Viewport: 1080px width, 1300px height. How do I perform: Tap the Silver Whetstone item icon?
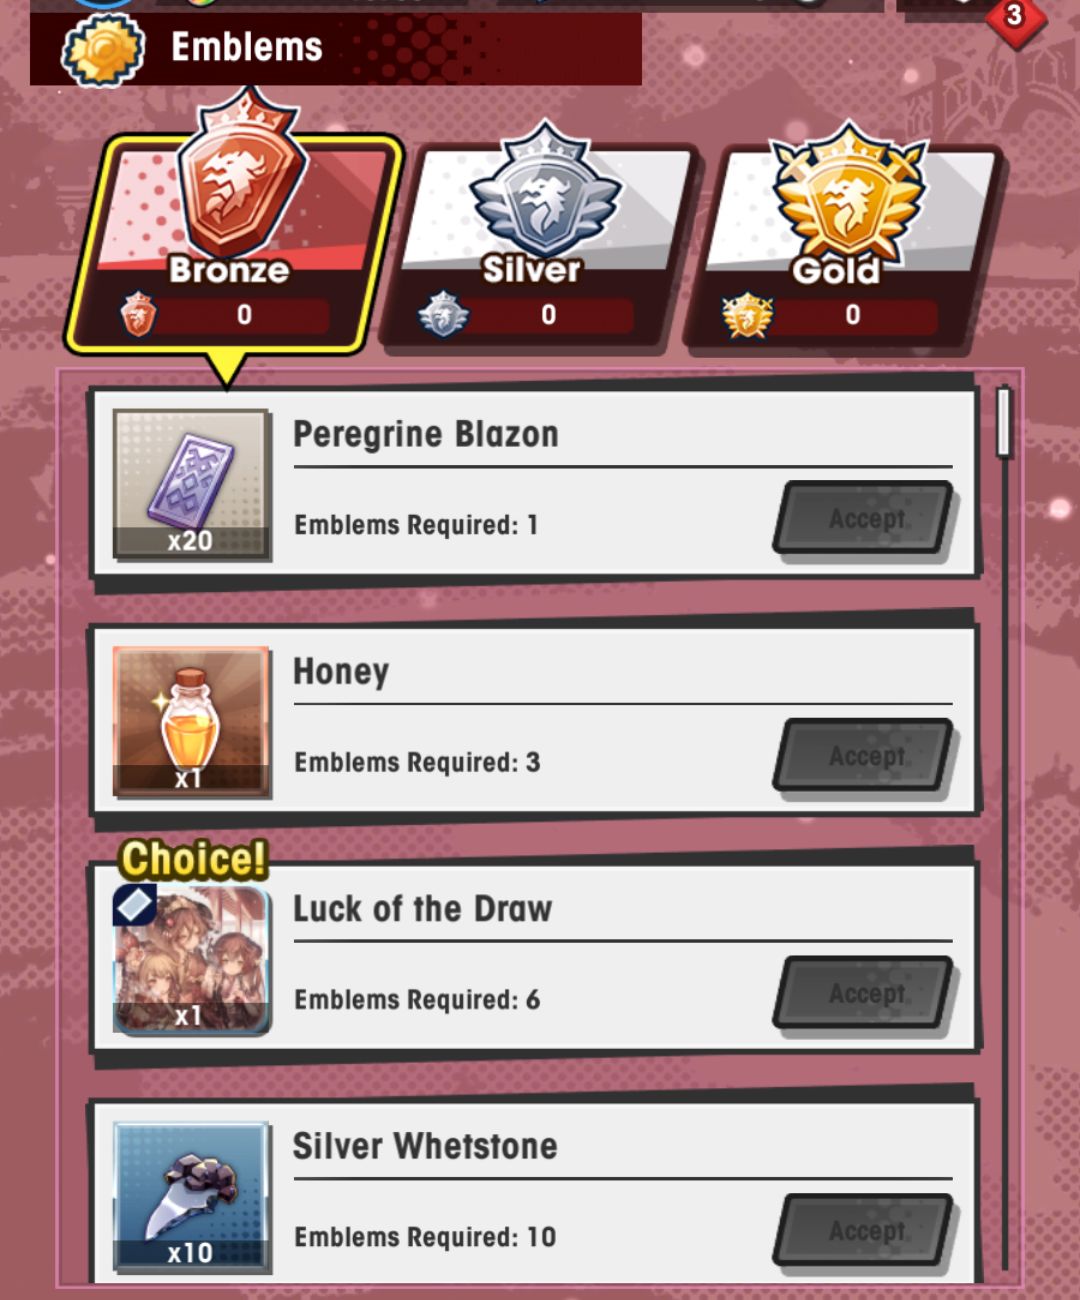pyautogui.click(x=191, y=1196)
